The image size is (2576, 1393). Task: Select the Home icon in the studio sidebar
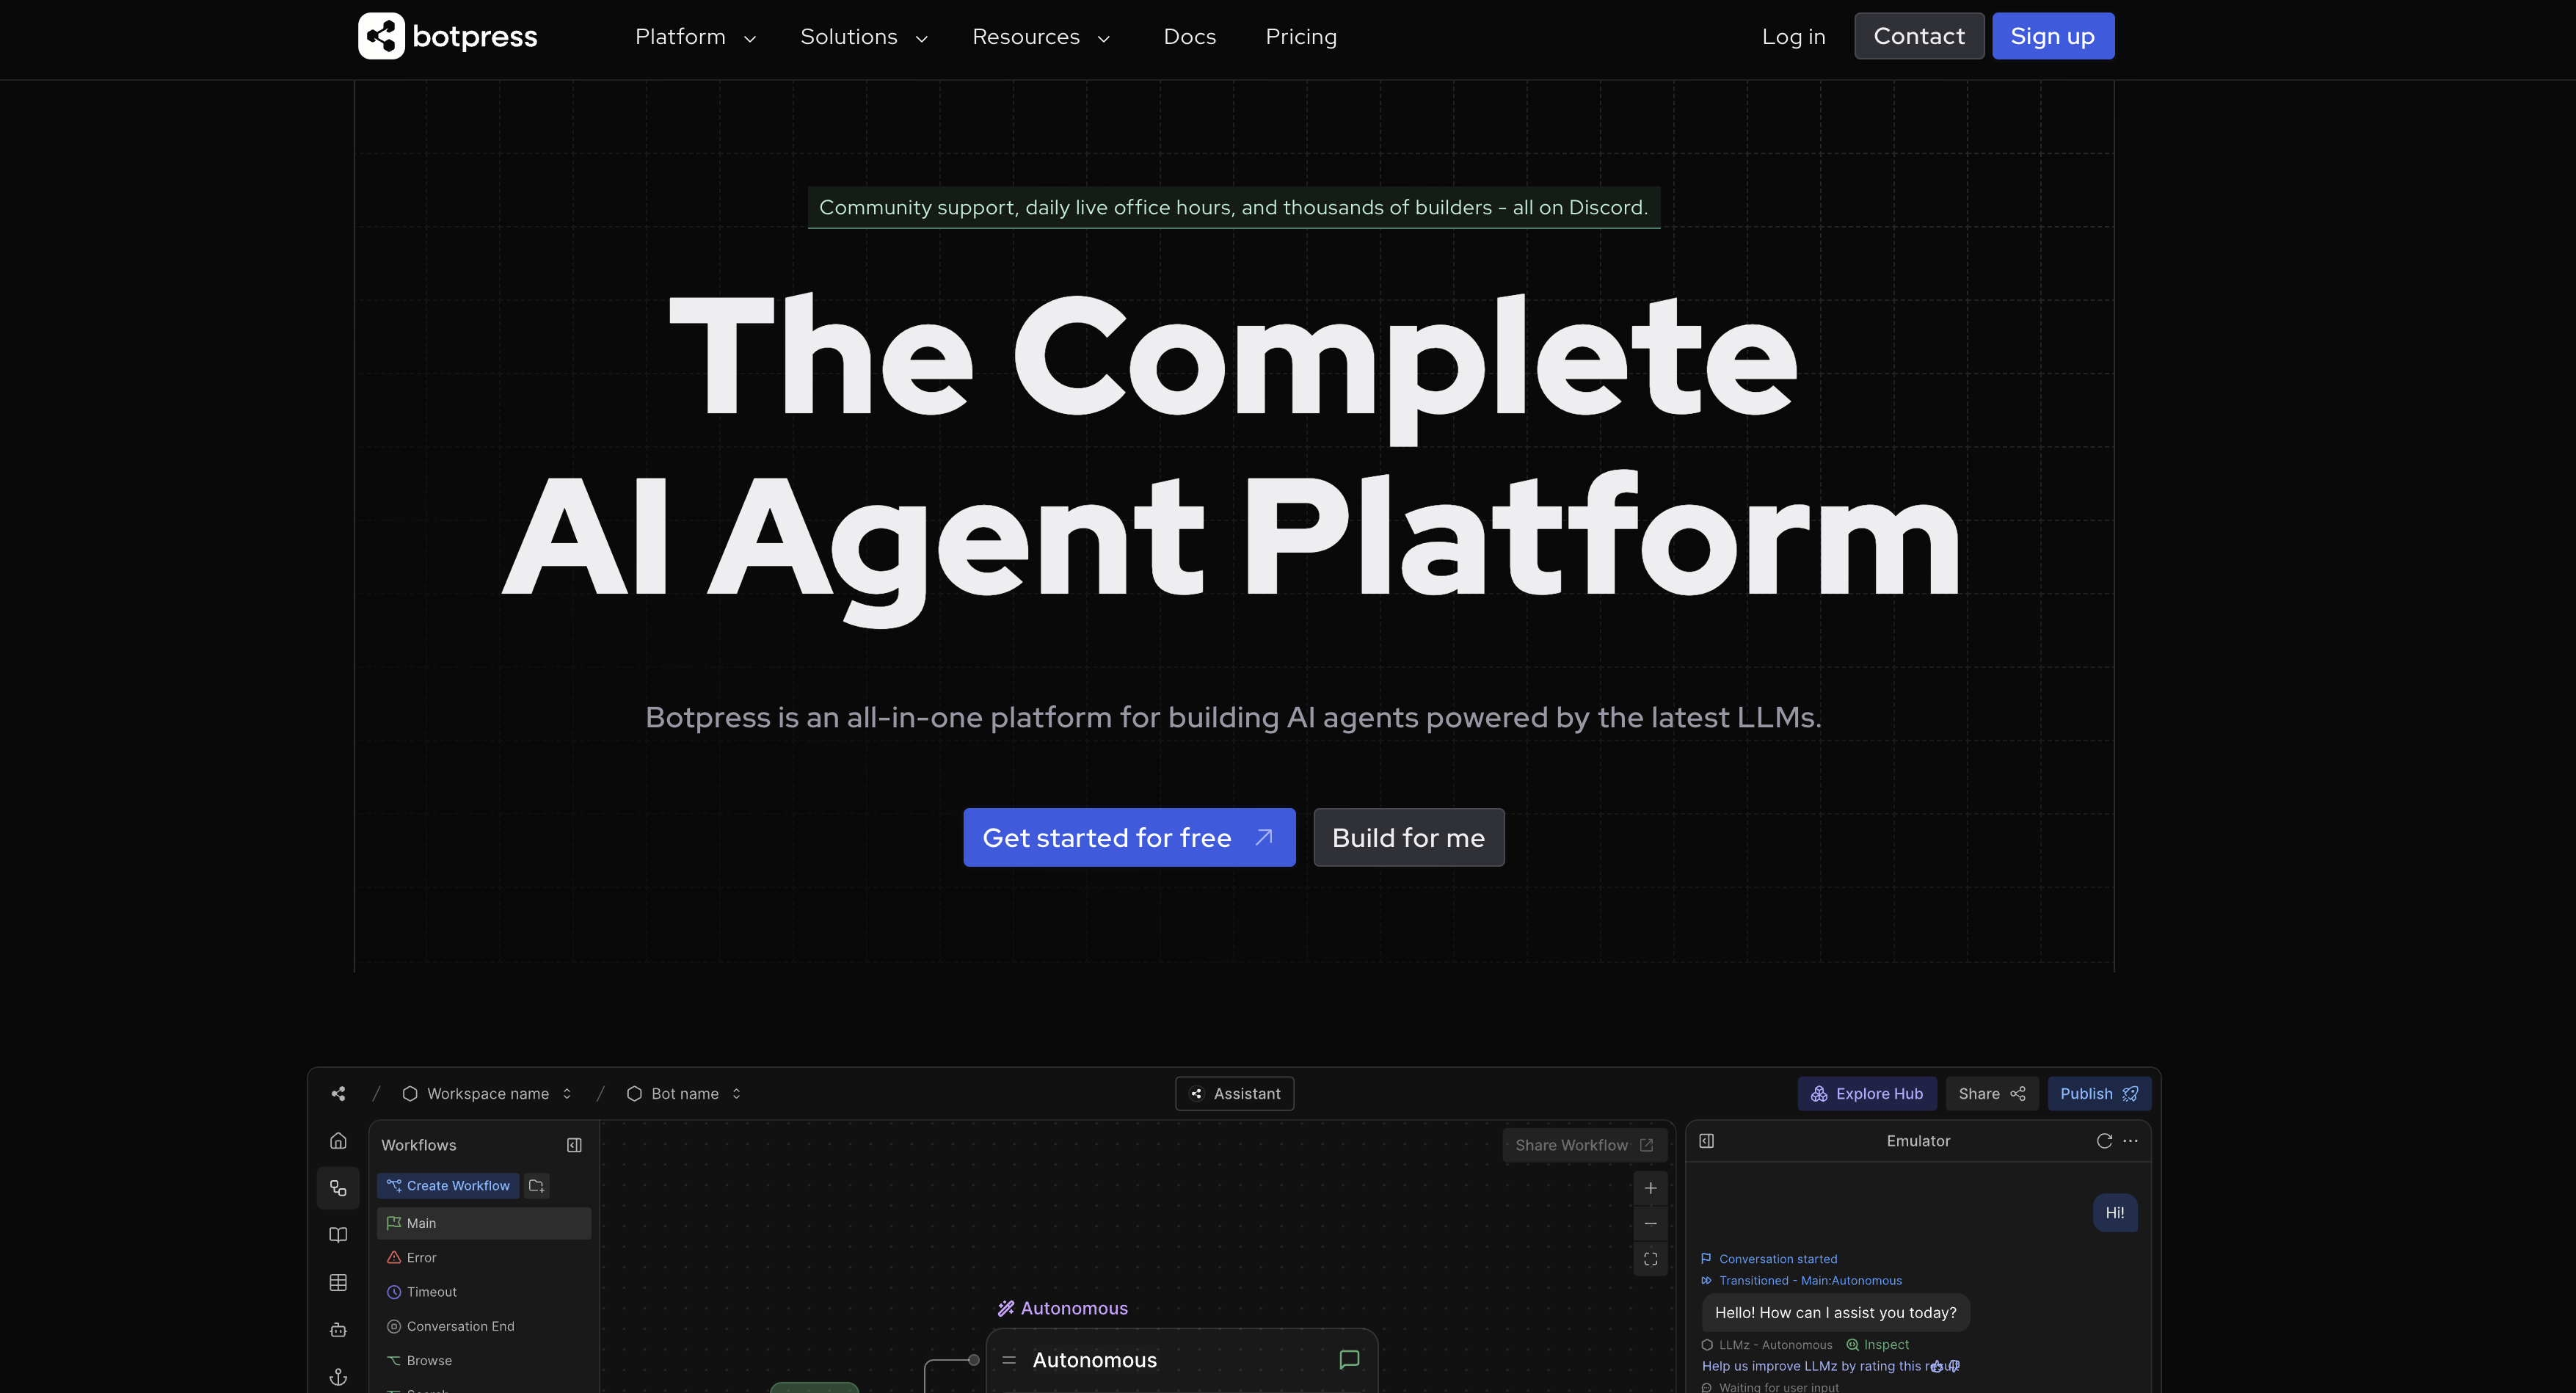coord(338,1140)
